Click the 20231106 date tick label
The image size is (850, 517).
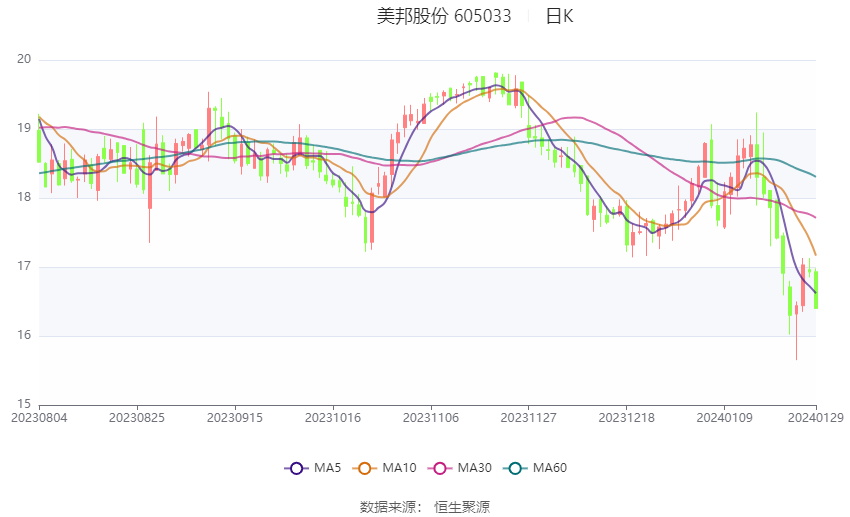[431, 416]
